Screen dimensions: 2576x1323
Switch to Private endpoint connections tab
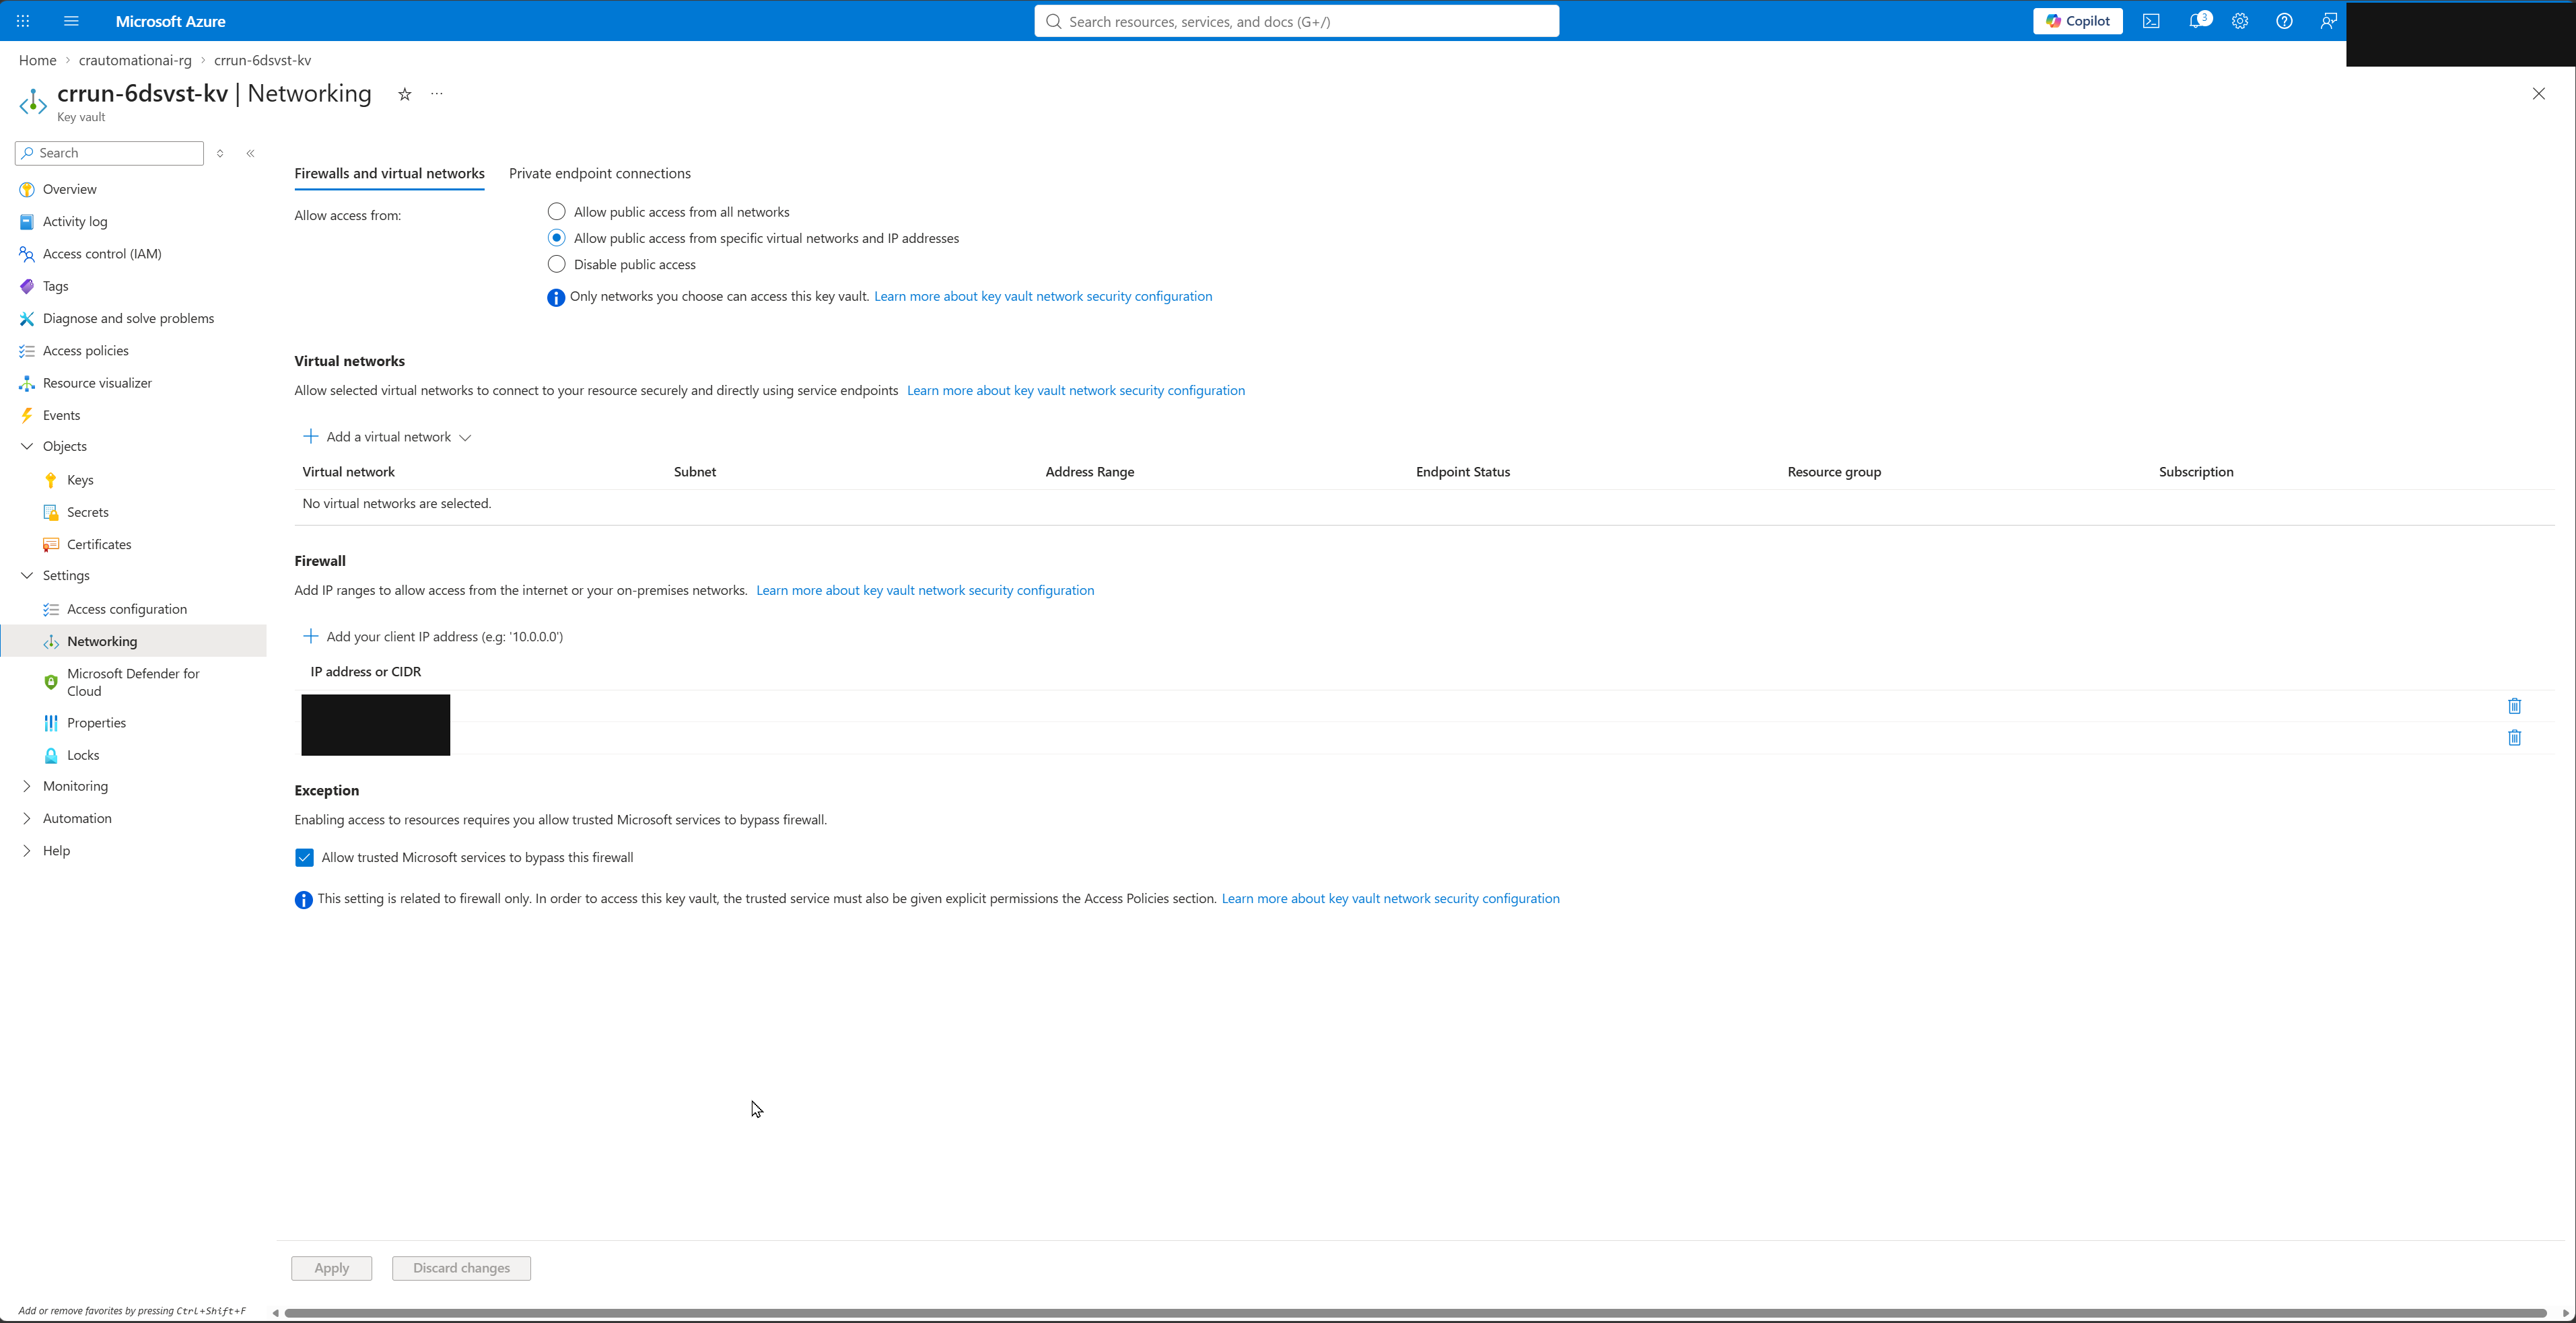tap(600, 173)
